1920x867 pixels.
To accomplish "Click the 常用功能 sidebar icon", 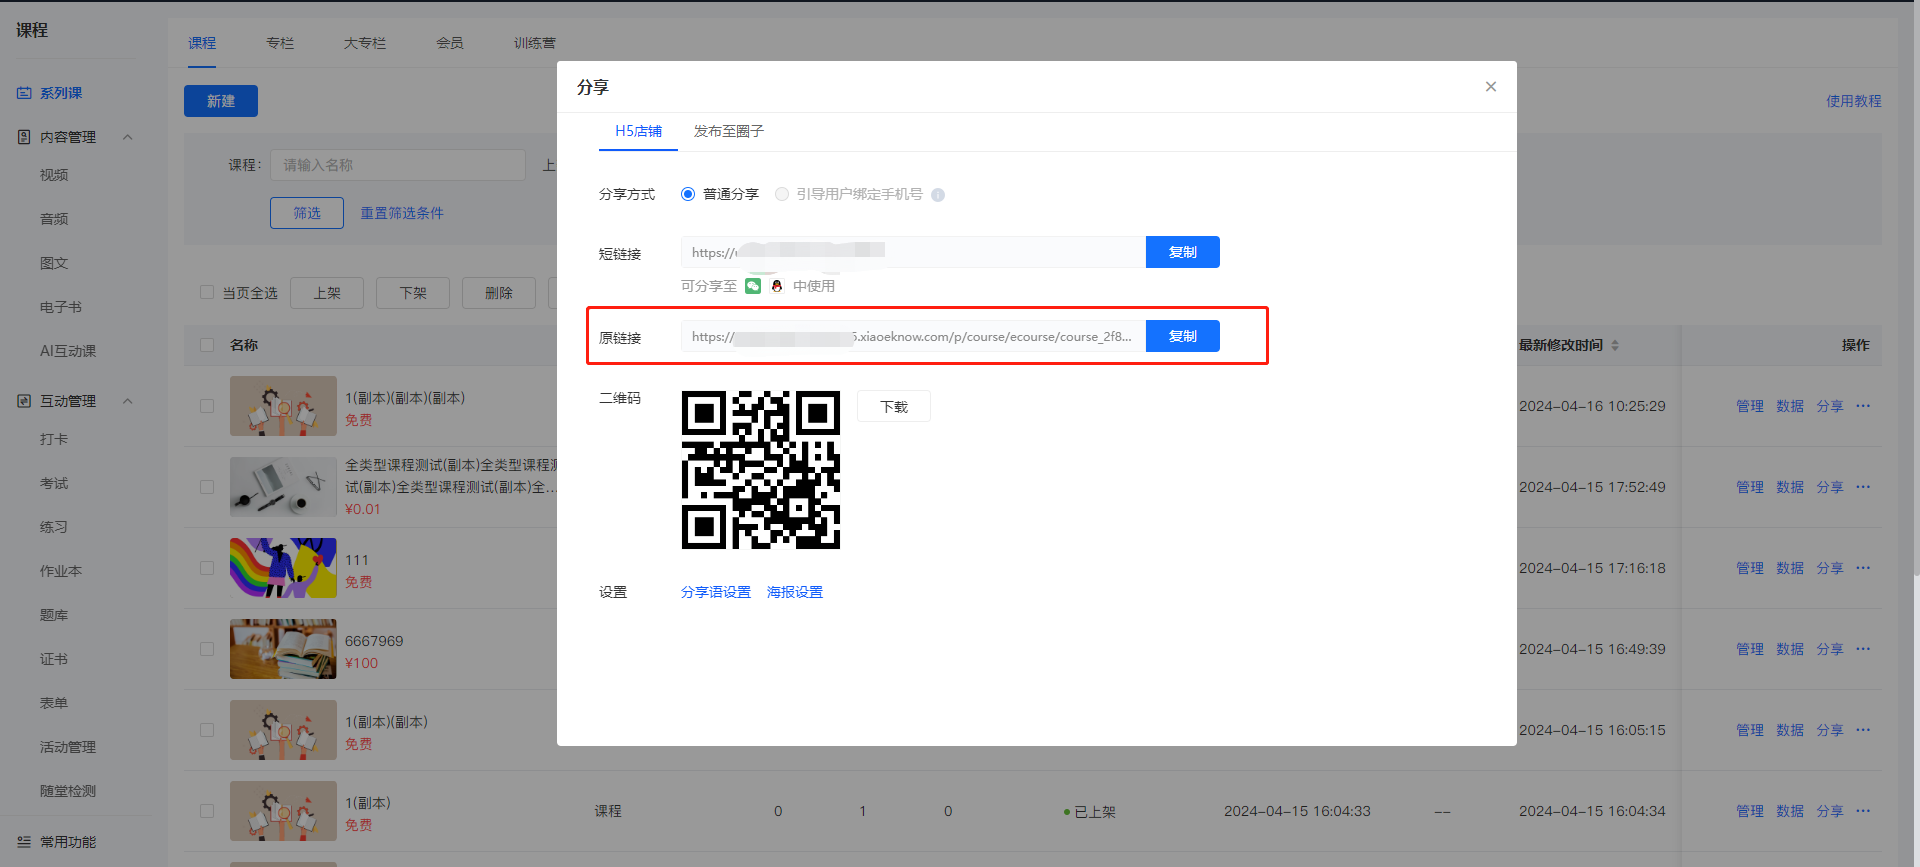I will click(x=24, y=842).
